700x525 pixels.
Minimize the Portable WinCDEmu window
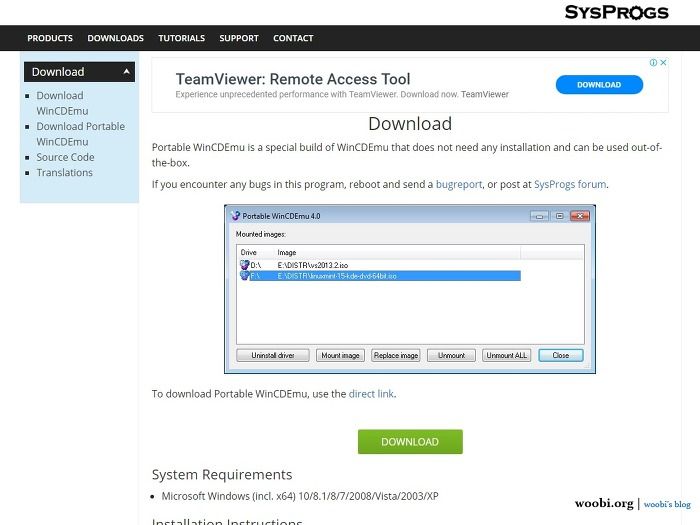click(540, 217)
